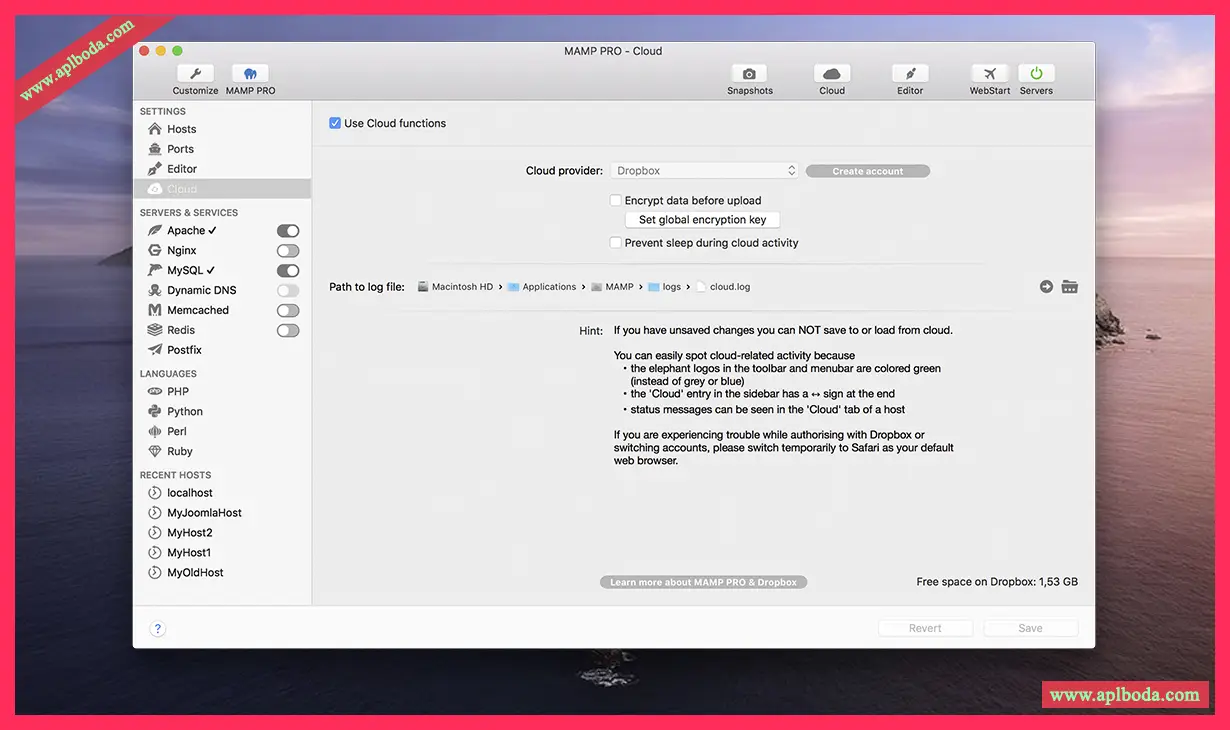Screen dimensions: 1230x730
Task: Click the MAMP PRO elephant icon
Action: coord(250,74)
